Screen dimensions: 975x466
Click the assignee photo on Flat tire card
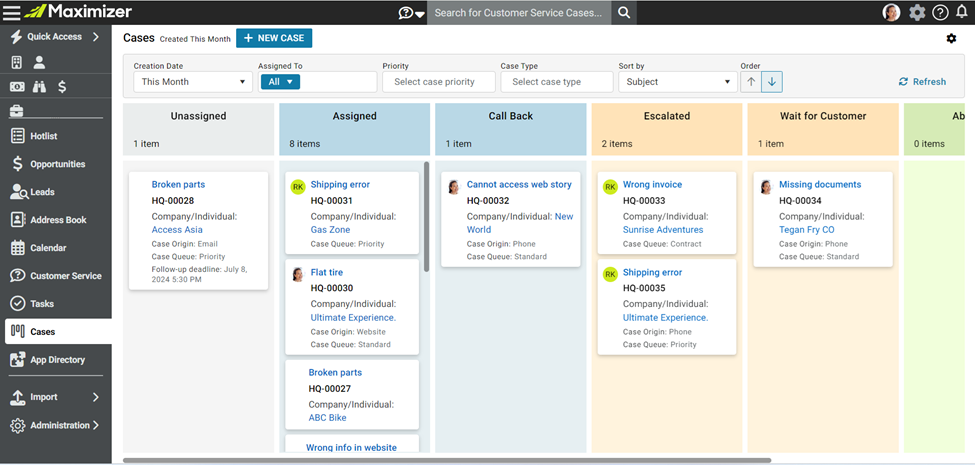[298, 274]
